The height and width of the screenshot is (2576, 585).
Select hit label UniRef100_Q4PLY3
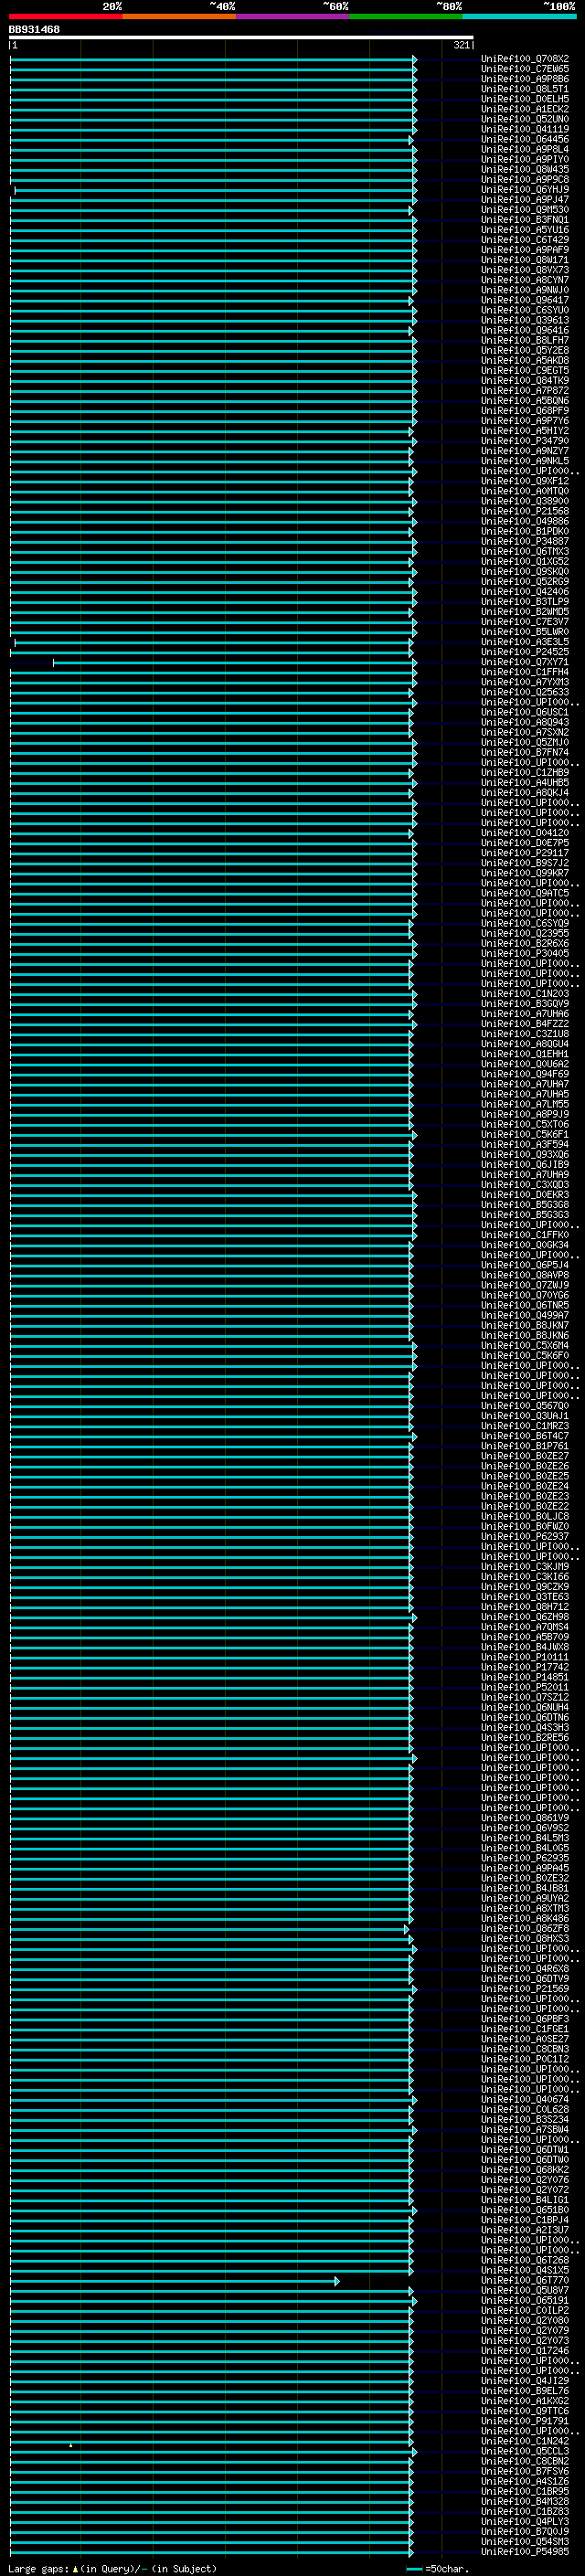tap(525, 2521)
